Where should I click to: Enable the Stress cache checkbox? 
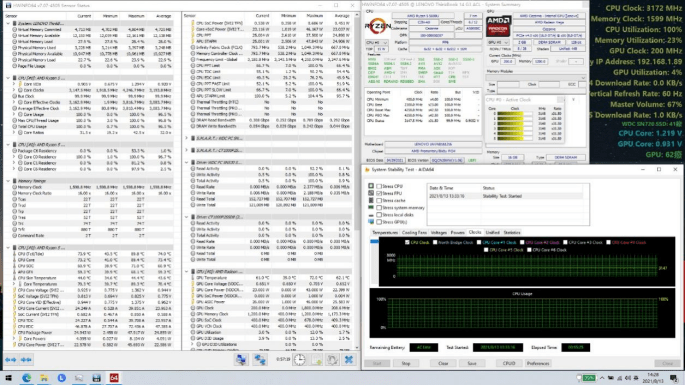[x=379, y=200]
